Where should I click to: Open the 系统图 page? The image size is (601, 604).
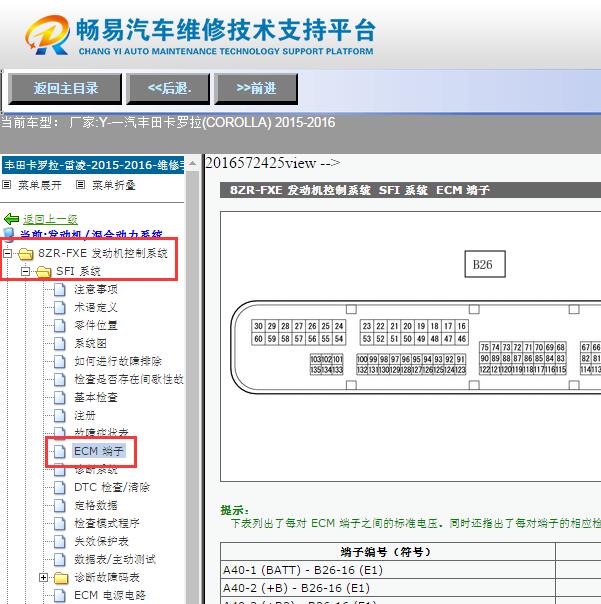click(x=90, y=343)
